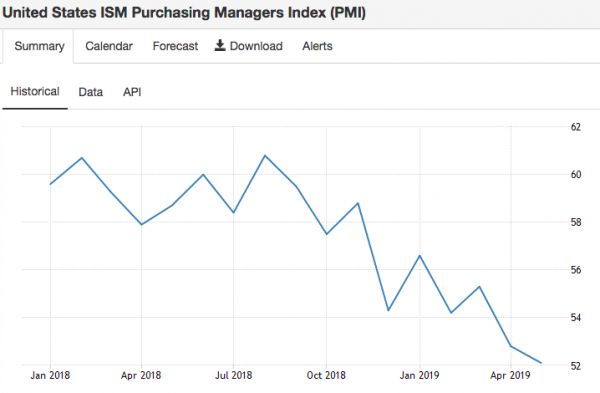The width and height of the screenshot is (600, 393).
Task: Click the 60 y-axis value
Action: (576, 174)
